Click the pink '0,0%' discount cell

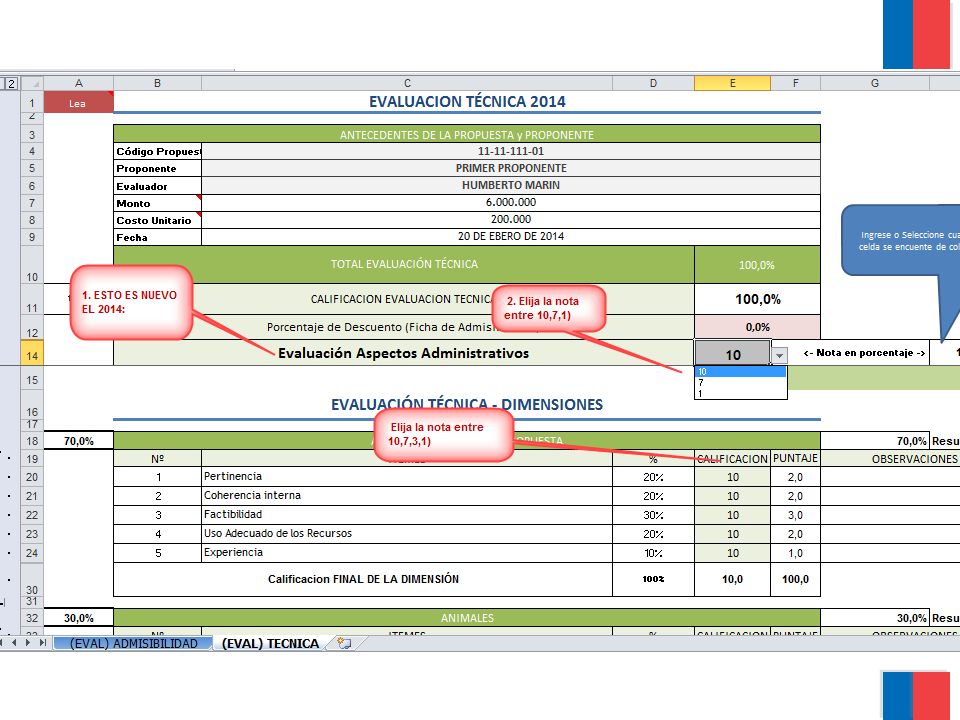coord(757,328)
